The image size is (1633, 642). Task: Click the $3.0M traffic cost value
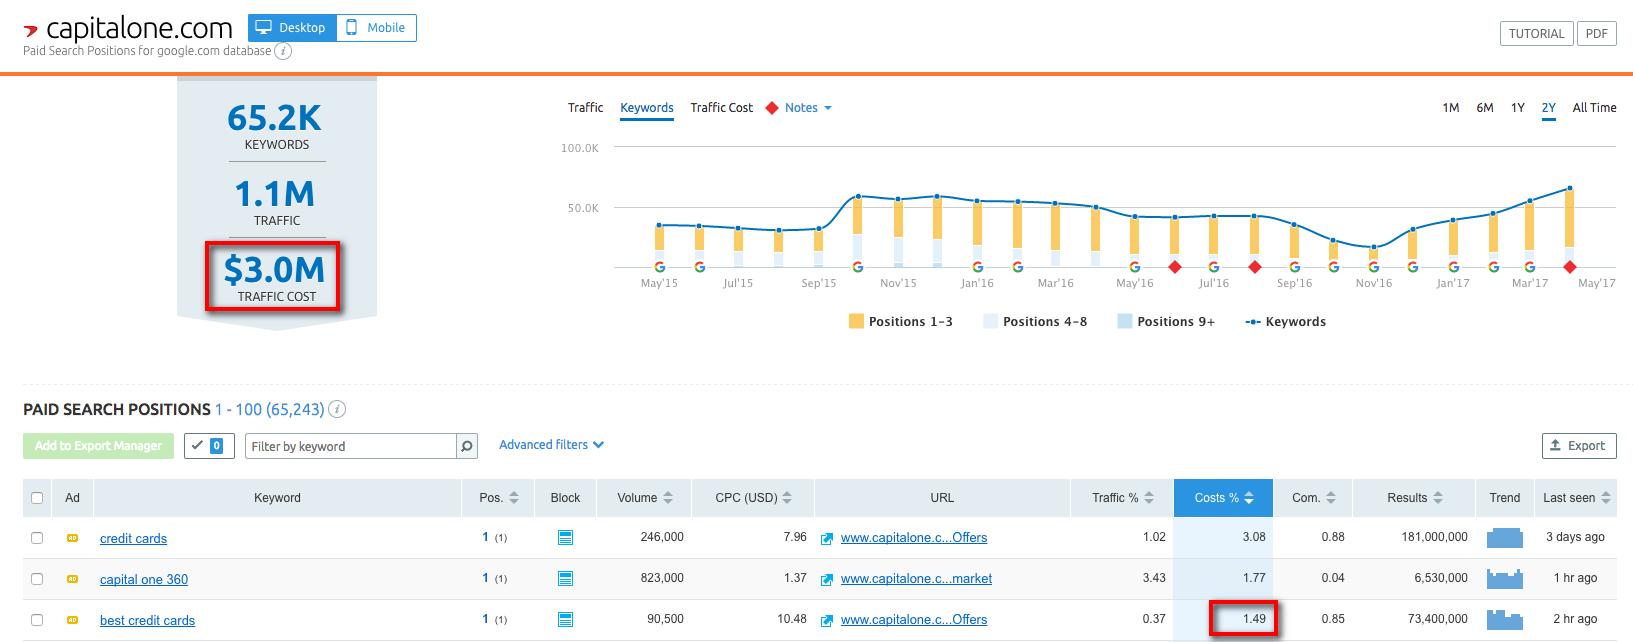(274, 268)
